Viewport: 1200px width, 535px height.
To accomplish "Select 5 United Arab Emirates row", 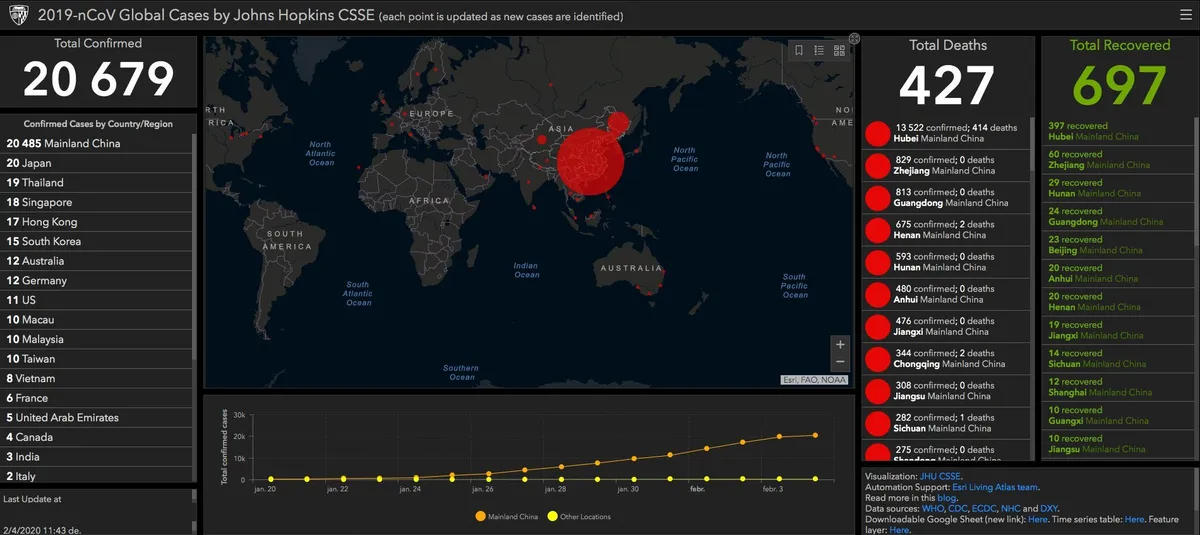I will click(x=97, y=418).
